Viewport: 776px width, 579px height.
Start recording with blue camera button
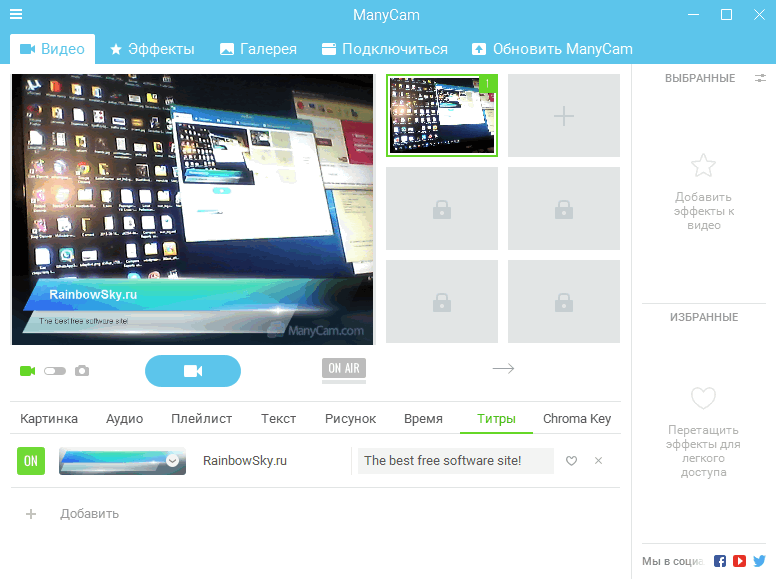pos(193,371)
